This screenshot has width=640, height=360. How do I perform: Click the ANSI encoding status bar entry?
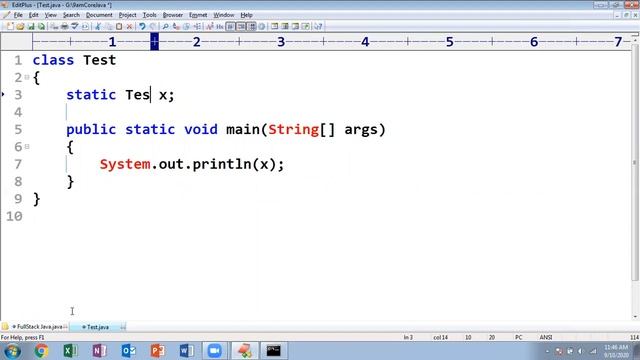(546, 337)
